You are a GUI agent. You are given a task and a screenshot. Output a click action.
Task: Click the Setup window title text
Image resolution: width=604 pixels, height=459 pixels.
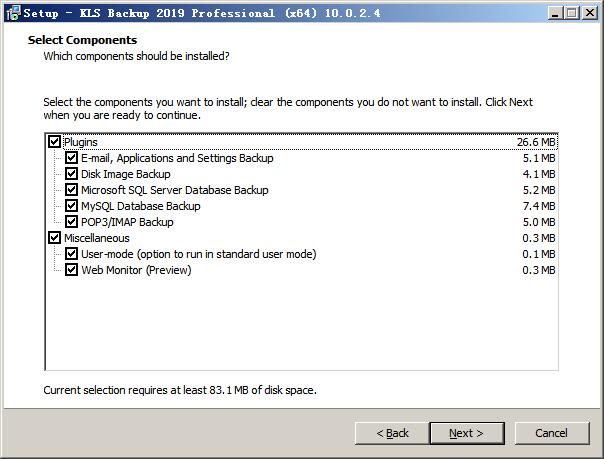202,13
